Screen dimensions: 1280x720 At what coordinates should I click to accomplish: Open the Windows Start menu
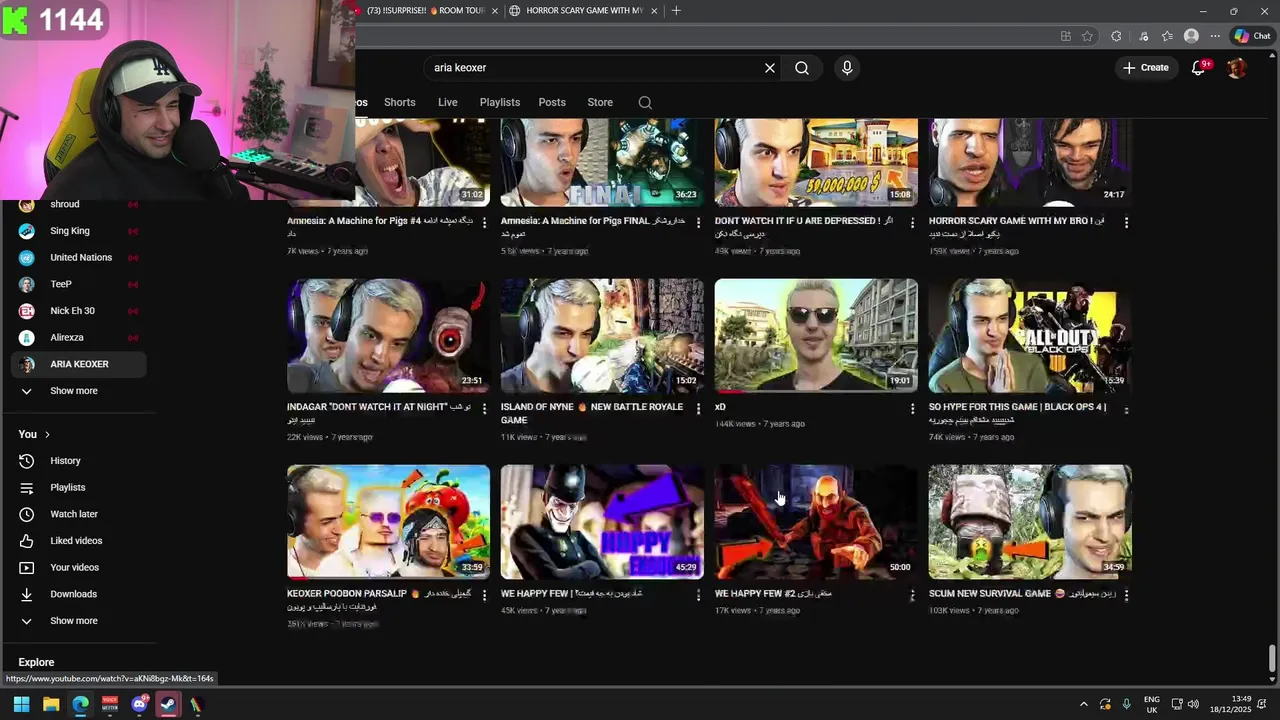coord(21,705)
